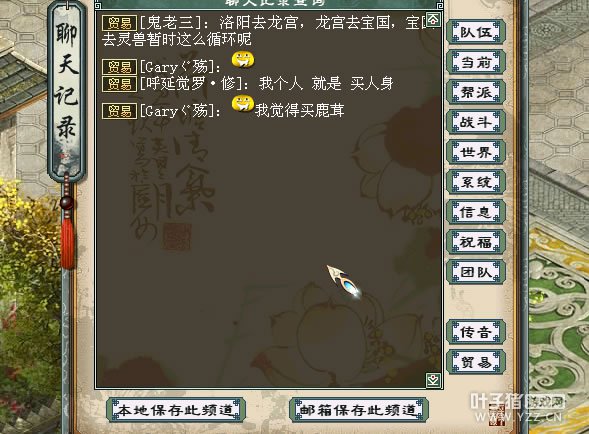Click the 贸易 tag before 鬼老三's message
589x434 pixels.
[x=119, y=23]
